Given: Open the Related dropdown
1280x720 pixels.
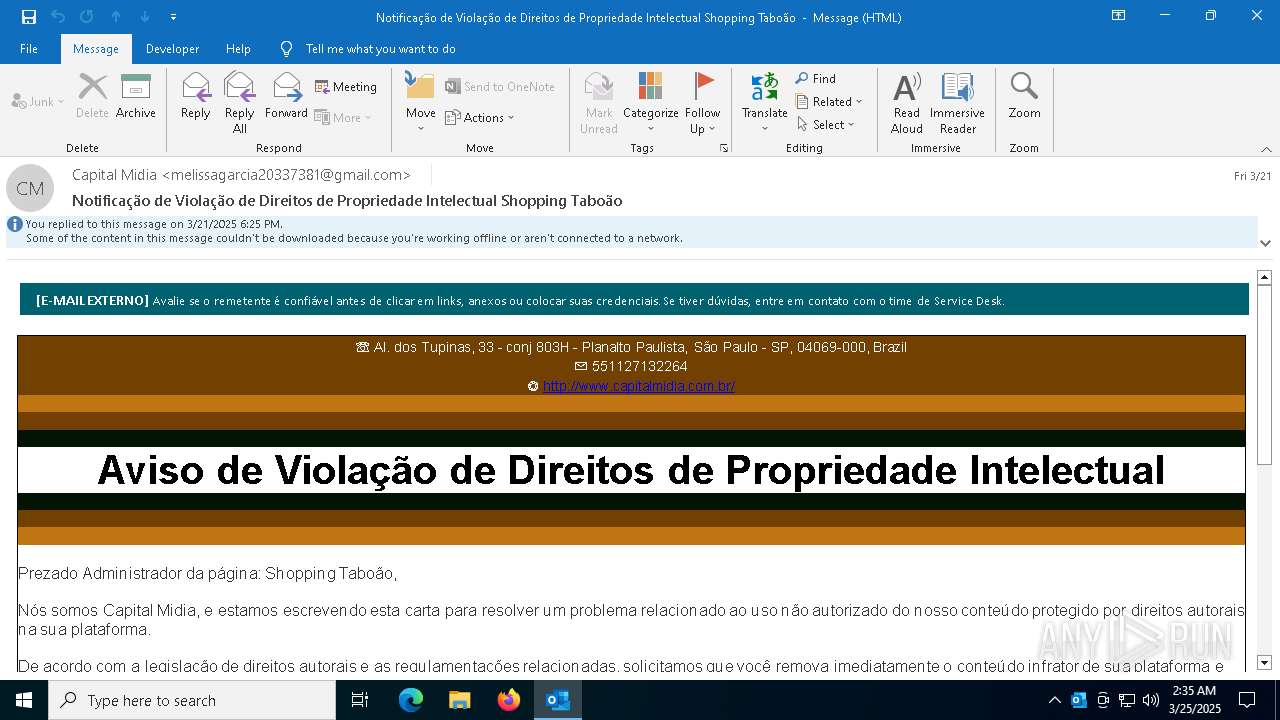Looking at the screenshot, I should click(829, 102).
